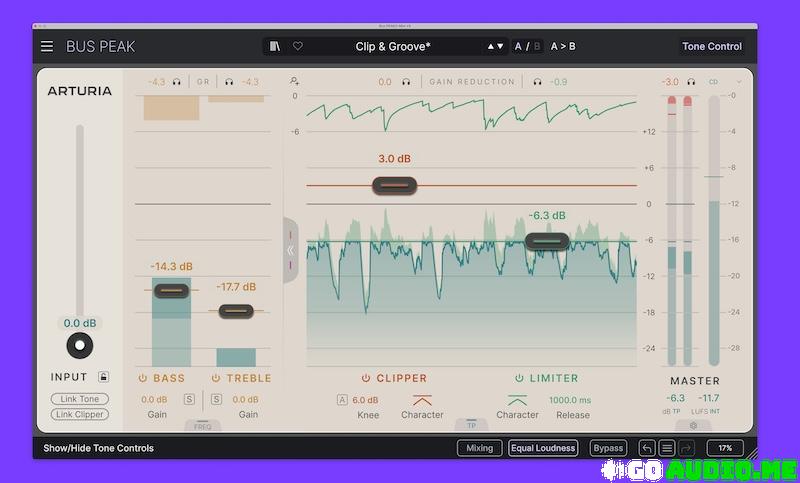The width and height of the screenshot is (800, 483).
Task: Copy settings with A > B button
Action: (563, 46)
